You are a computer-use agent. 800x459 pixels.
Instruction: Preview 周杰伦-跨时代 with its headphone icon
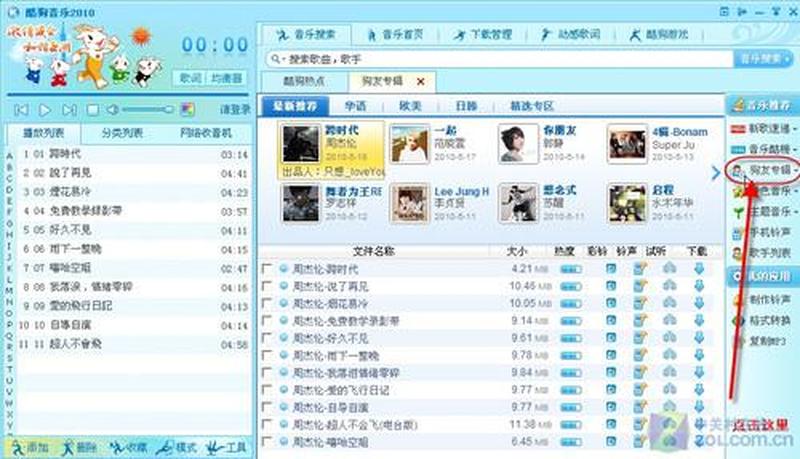point(669,268)
